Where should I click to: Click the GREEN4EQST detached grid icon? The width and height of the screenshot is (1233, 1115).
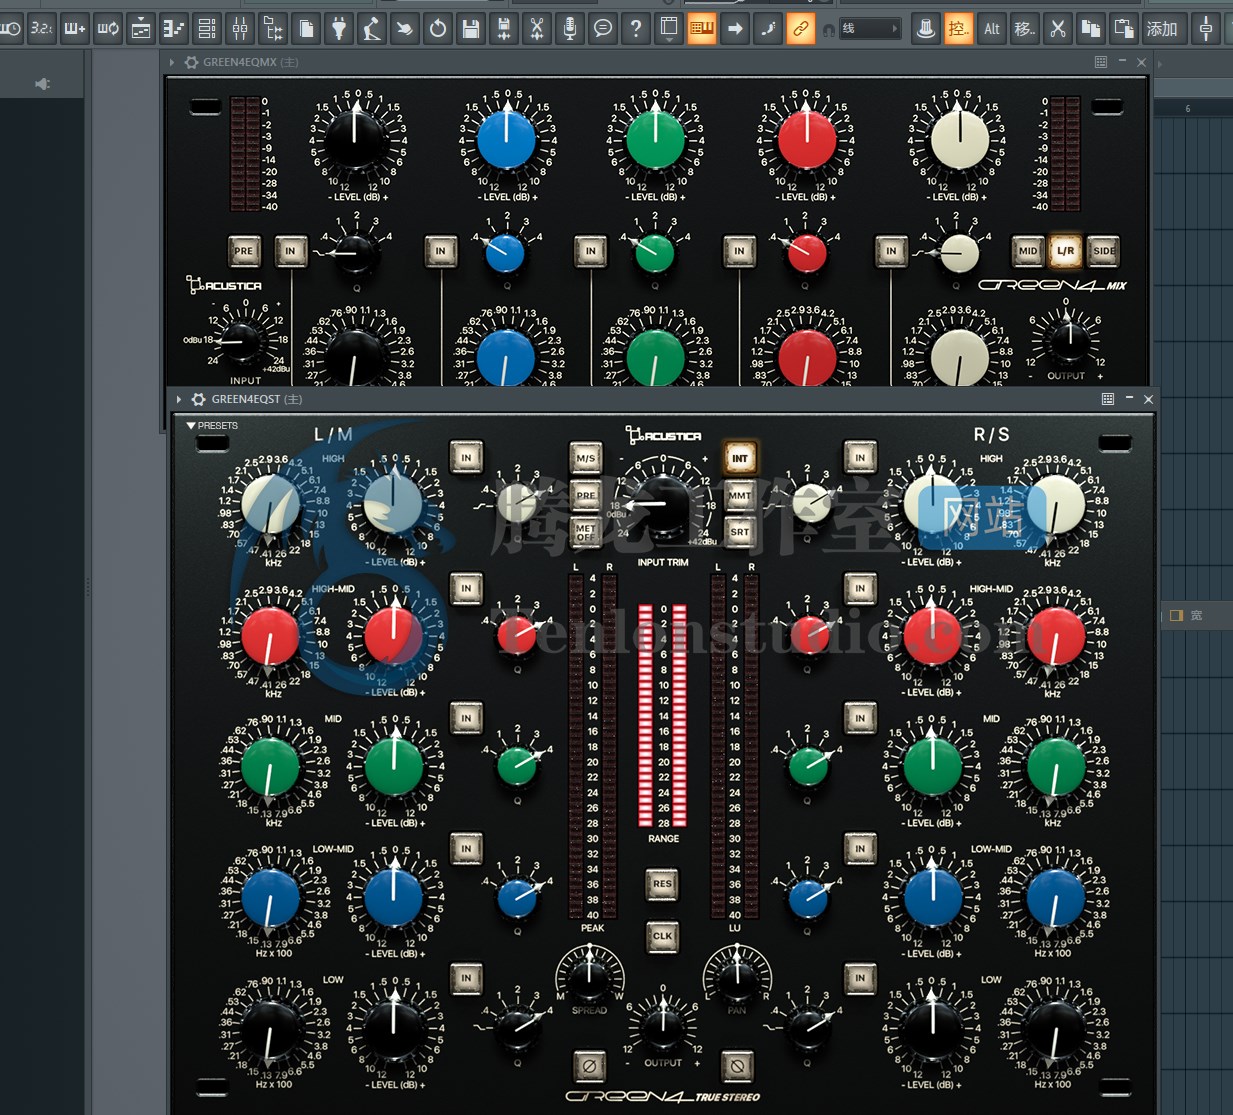1108,399
